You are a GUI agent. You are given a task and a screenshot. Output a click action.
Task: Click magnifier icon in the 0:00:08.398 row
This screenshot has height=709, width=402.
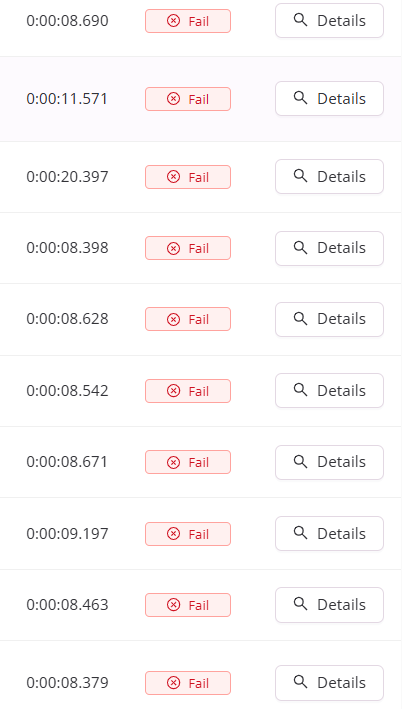click(301, 247)
